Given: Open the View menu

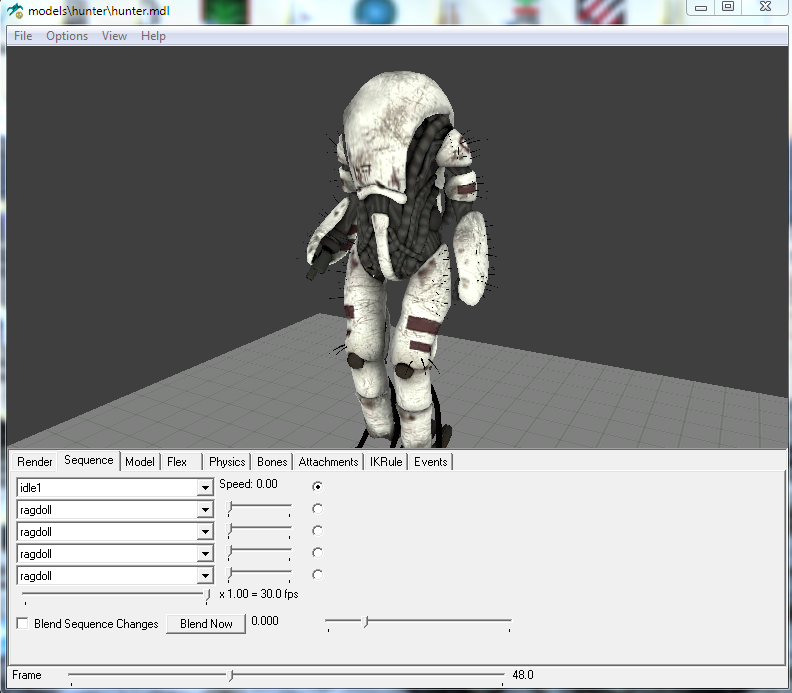Looking at the screenshot, I should [x=114, y=36].
